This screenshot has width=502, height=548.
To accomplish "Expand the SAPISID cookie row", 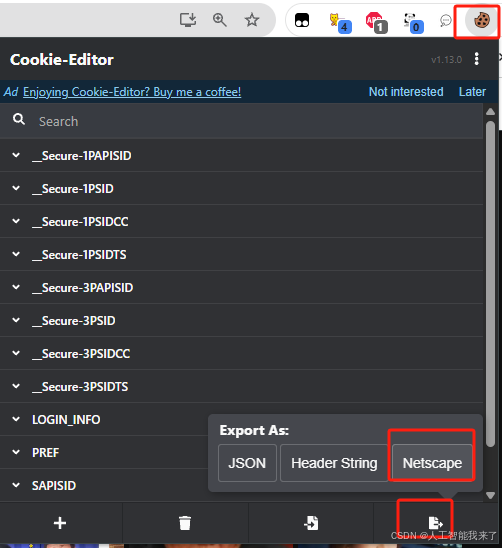I will pos(104,485).
